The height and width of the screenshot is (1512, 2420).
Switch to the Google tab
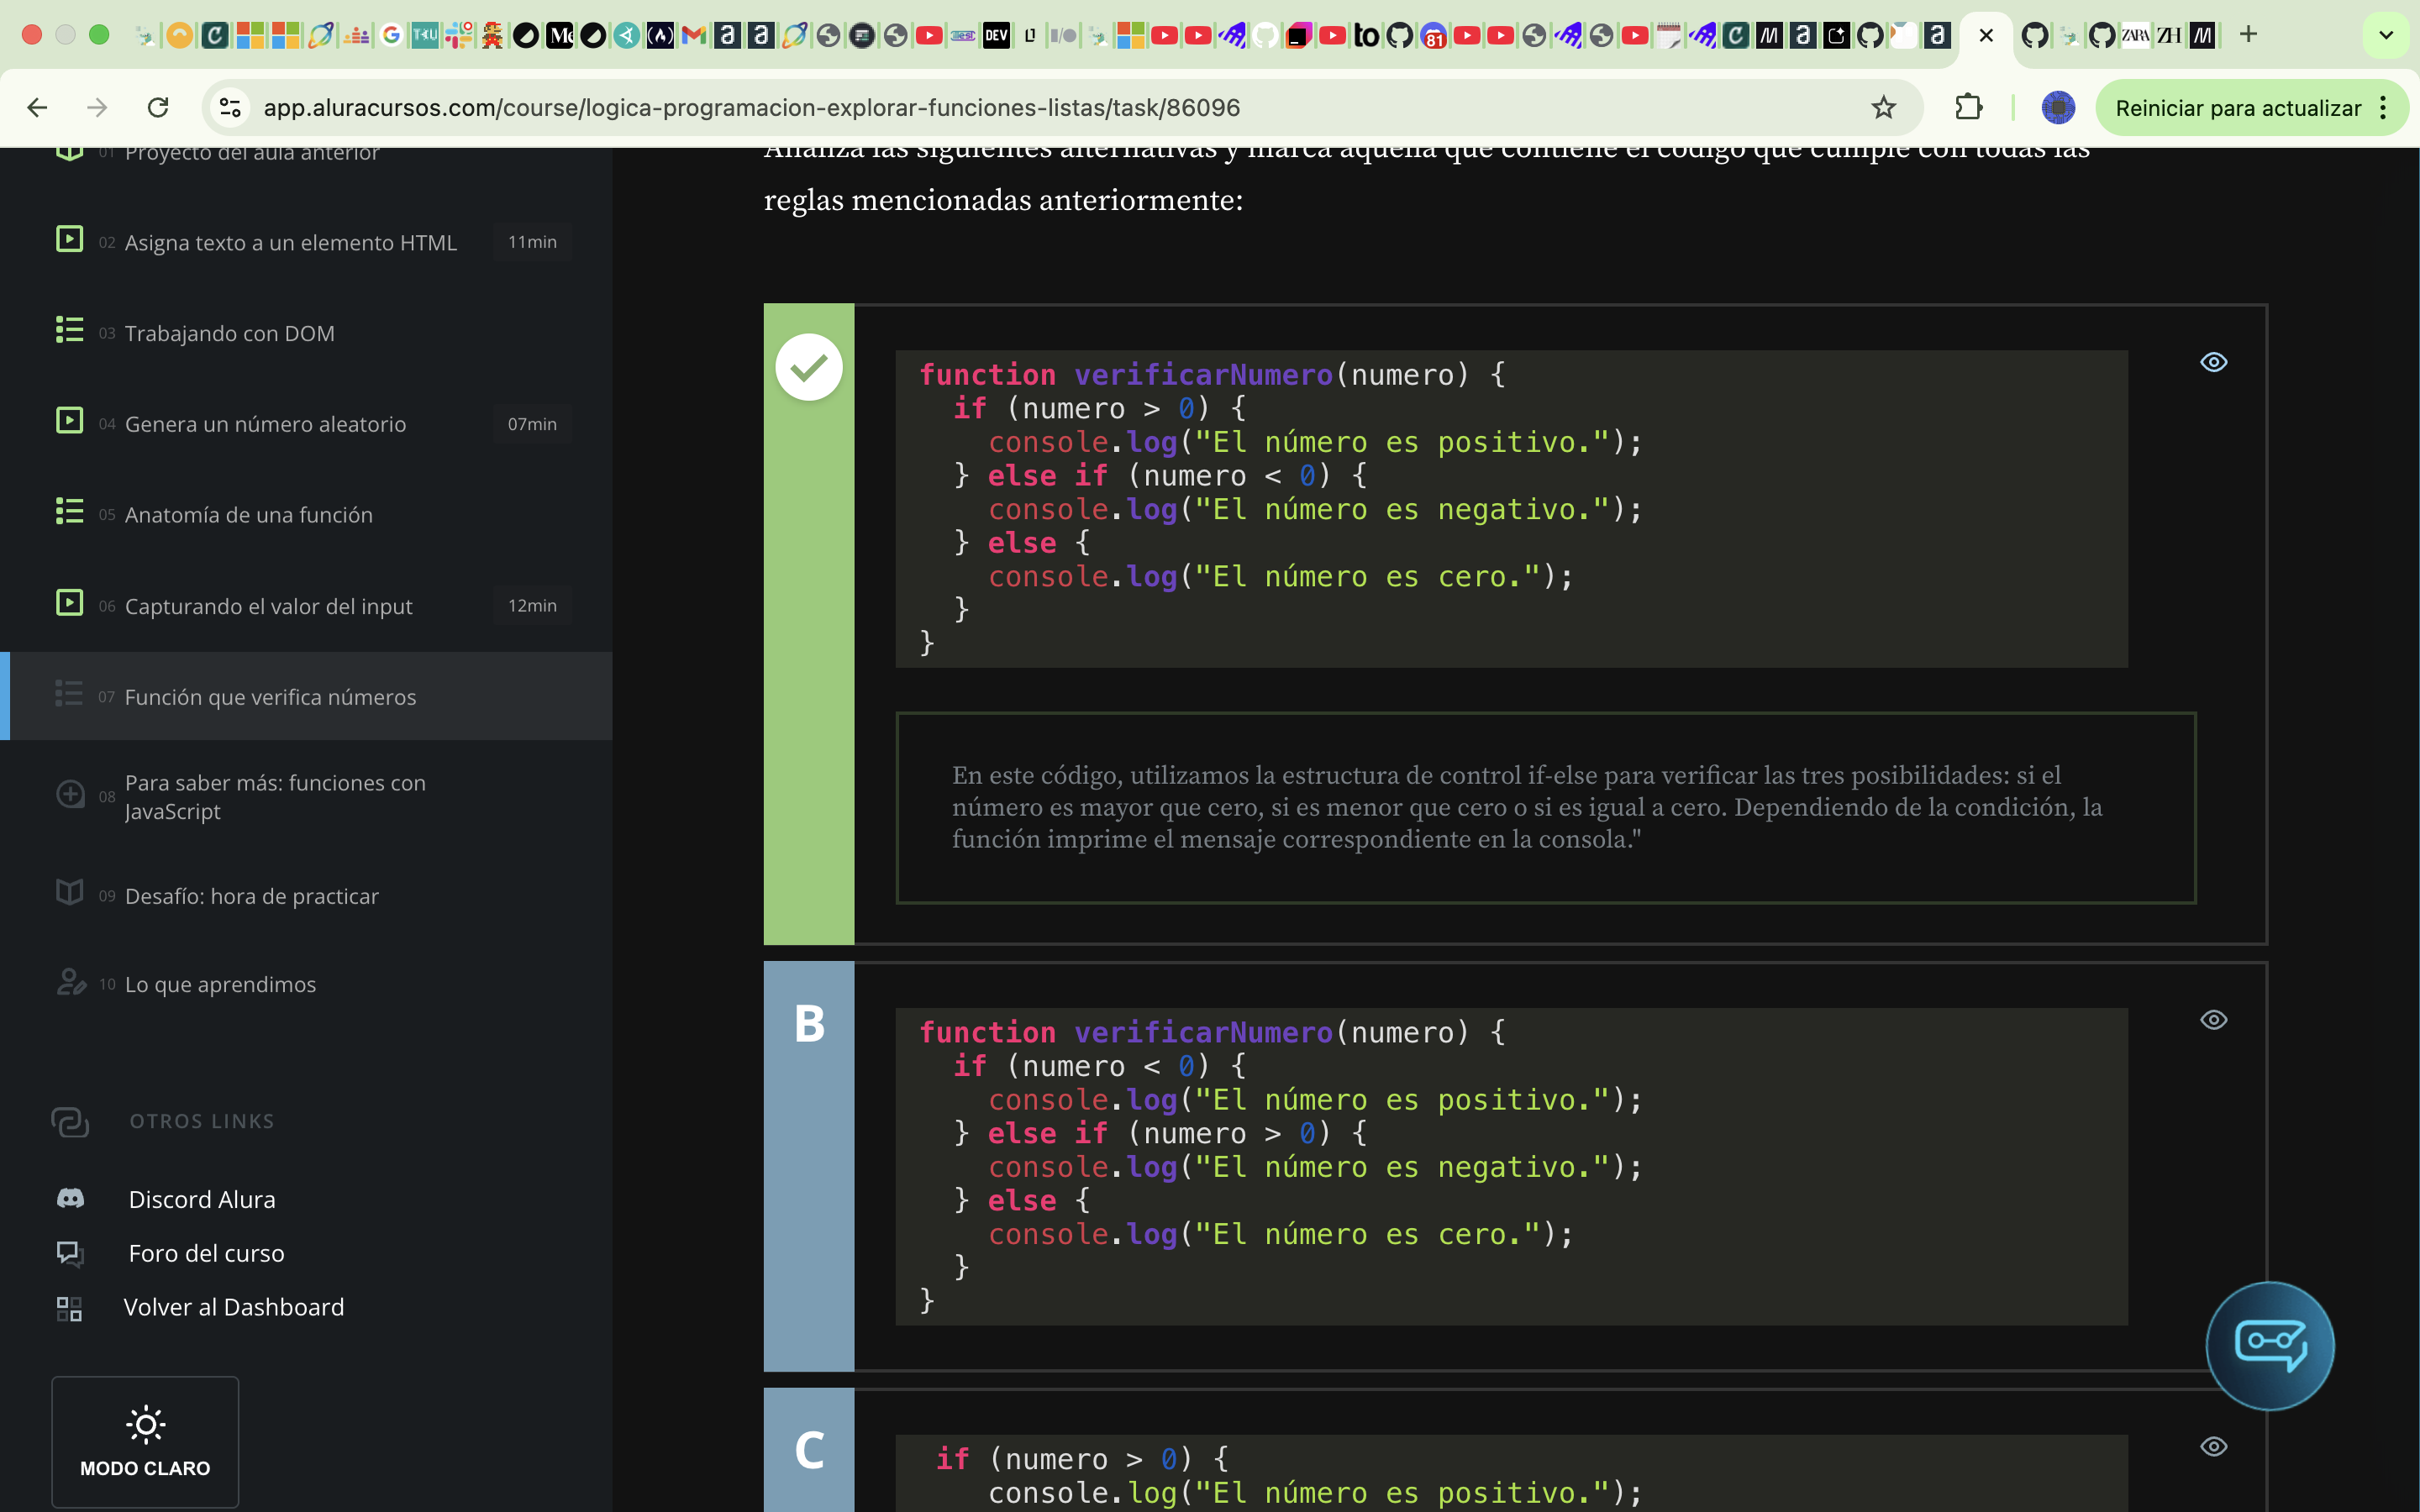click(391, 35)
